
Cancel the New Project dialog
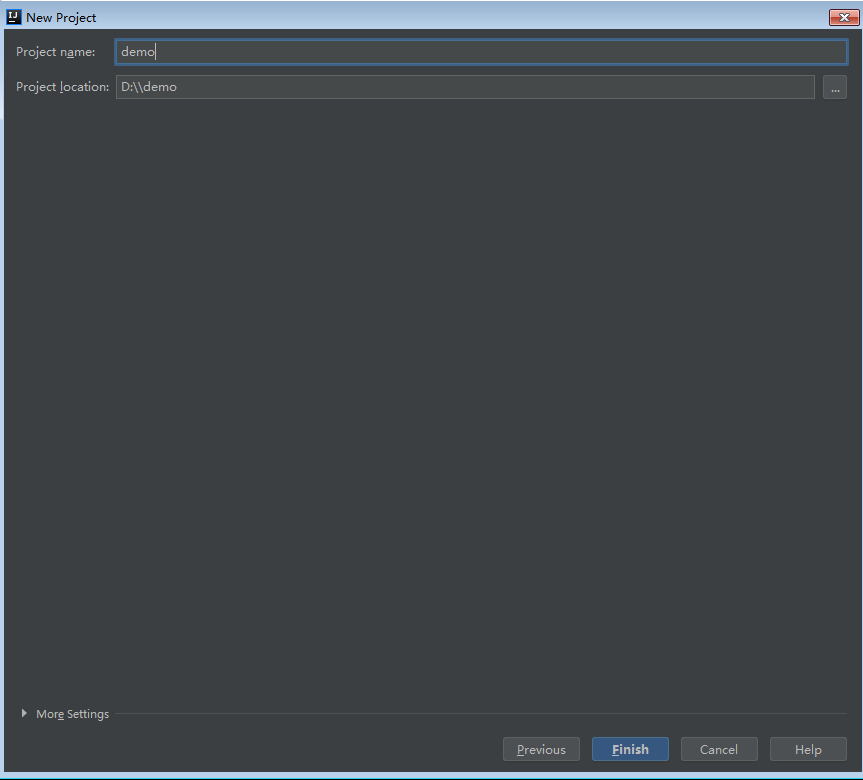[719, 749]
